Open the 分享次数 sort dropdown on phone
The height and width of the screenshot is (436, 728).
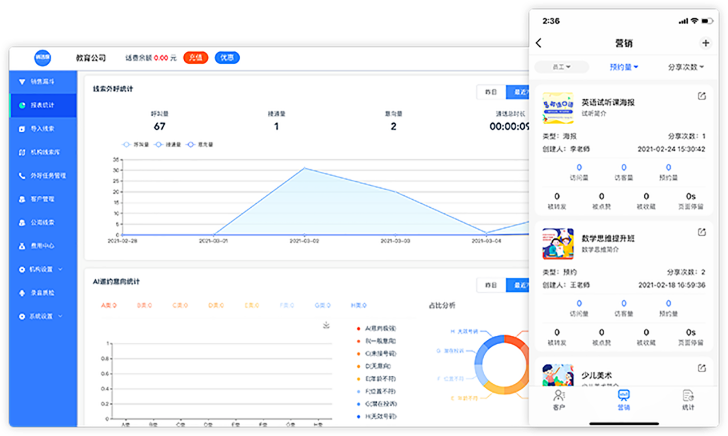686,67
